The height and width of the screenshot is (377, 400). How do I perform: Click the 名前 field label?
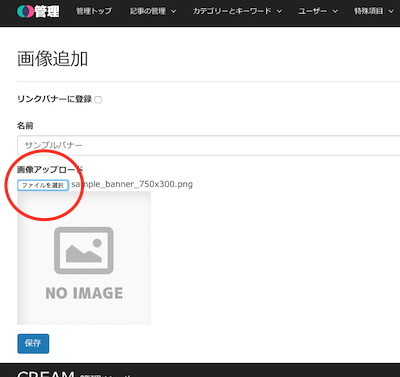point(25,126)
